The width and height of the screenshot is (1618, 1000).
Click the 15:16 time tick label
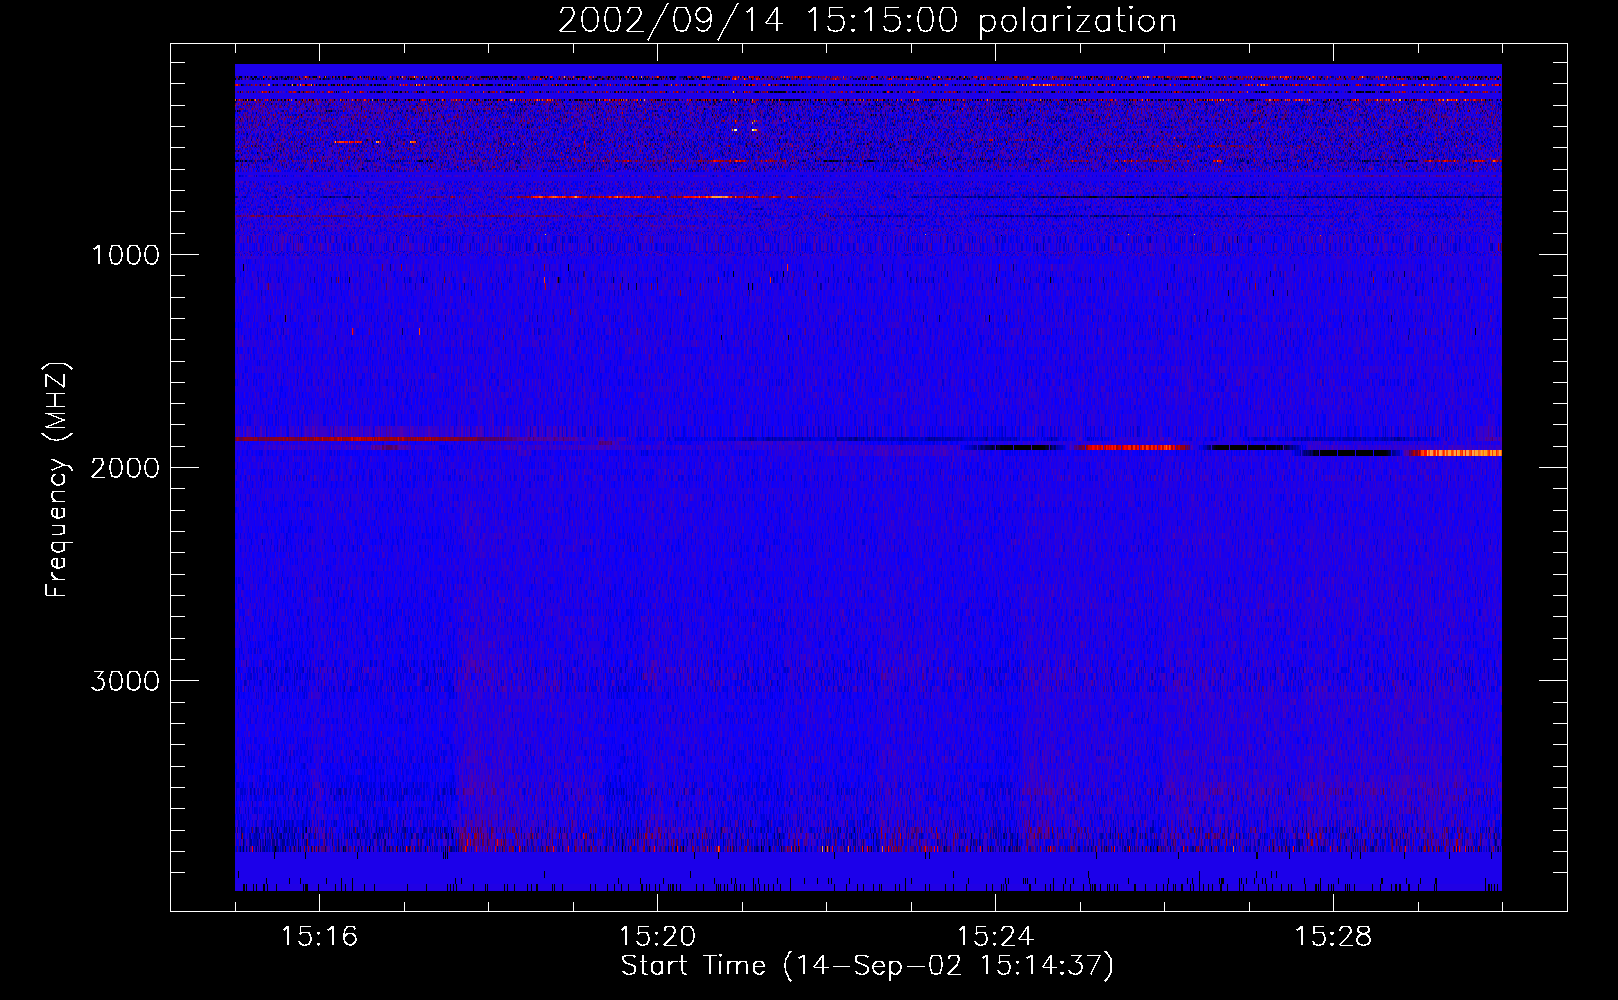[320, 937]
